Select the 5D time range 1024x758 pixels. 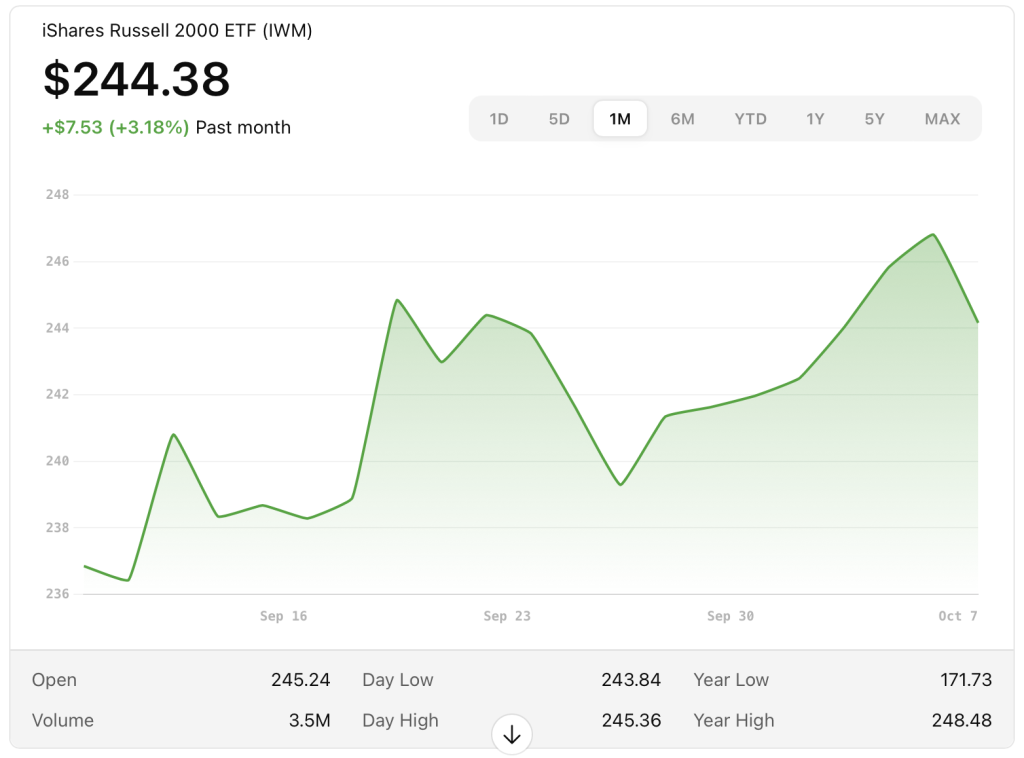click(x=559, y=119)
